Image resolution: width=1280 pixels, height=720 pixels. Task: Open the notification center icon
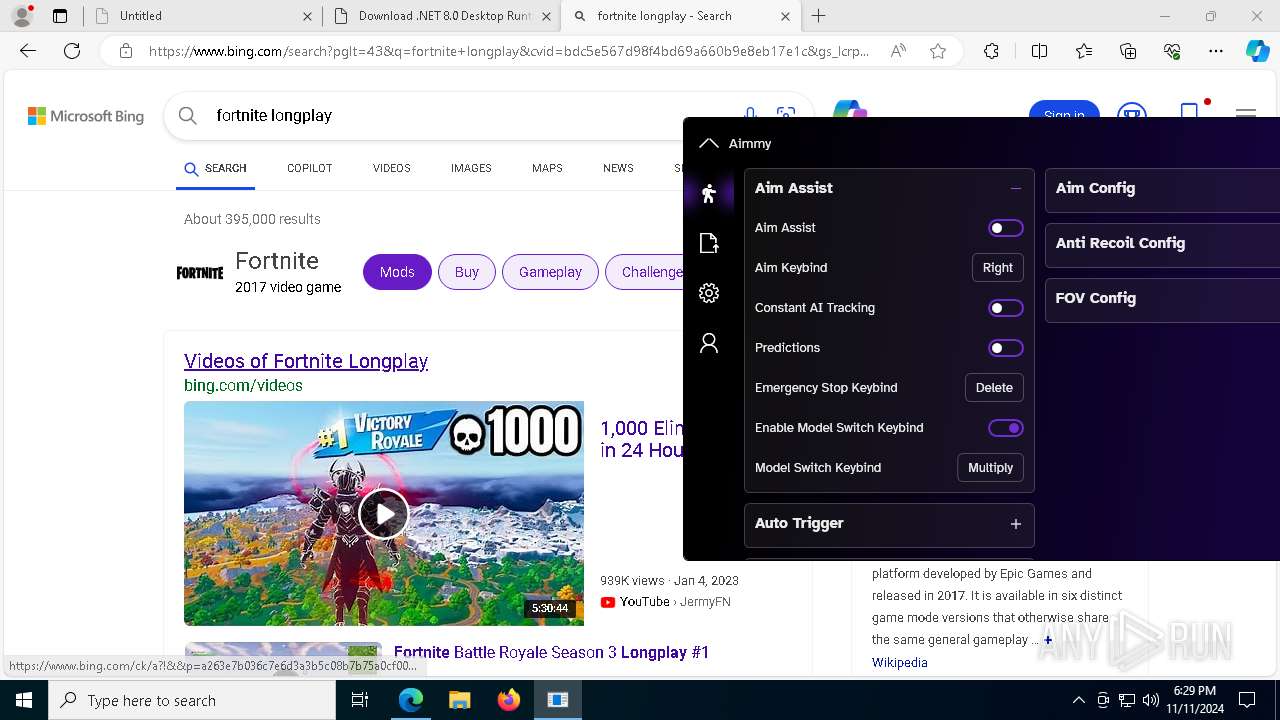pos(1247,700)
